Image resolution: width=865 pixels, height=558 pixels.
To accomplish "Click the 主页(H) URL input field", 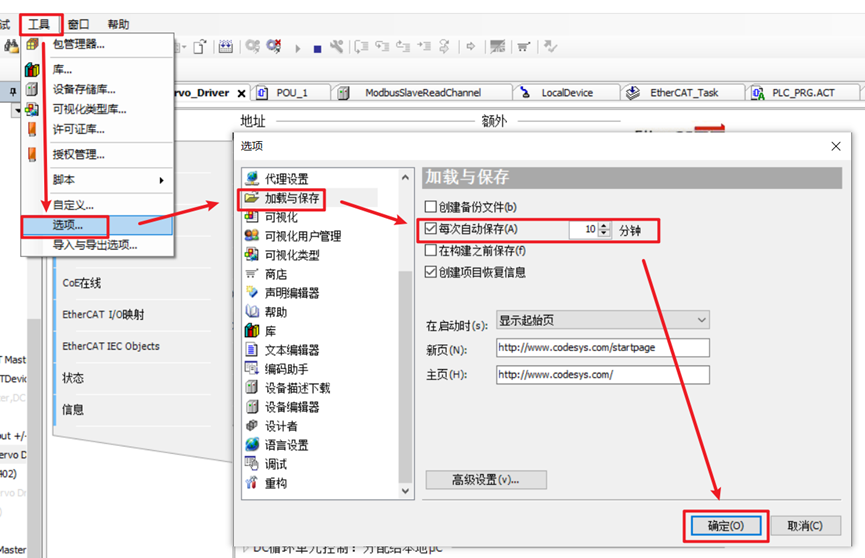I will [602, 374].
